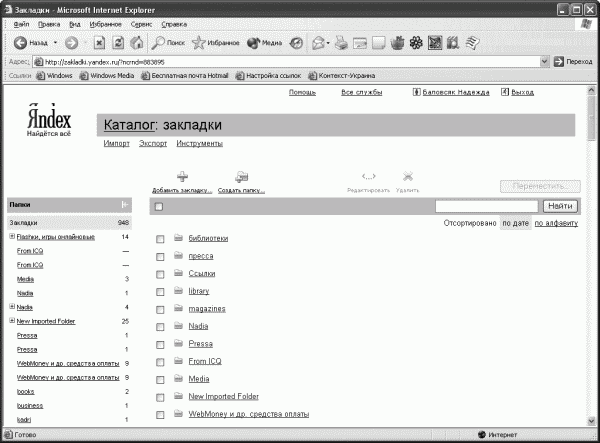Open the Избранное favorites pane
The height and width of the screenshot is (443, 600).
coord(216,43)
